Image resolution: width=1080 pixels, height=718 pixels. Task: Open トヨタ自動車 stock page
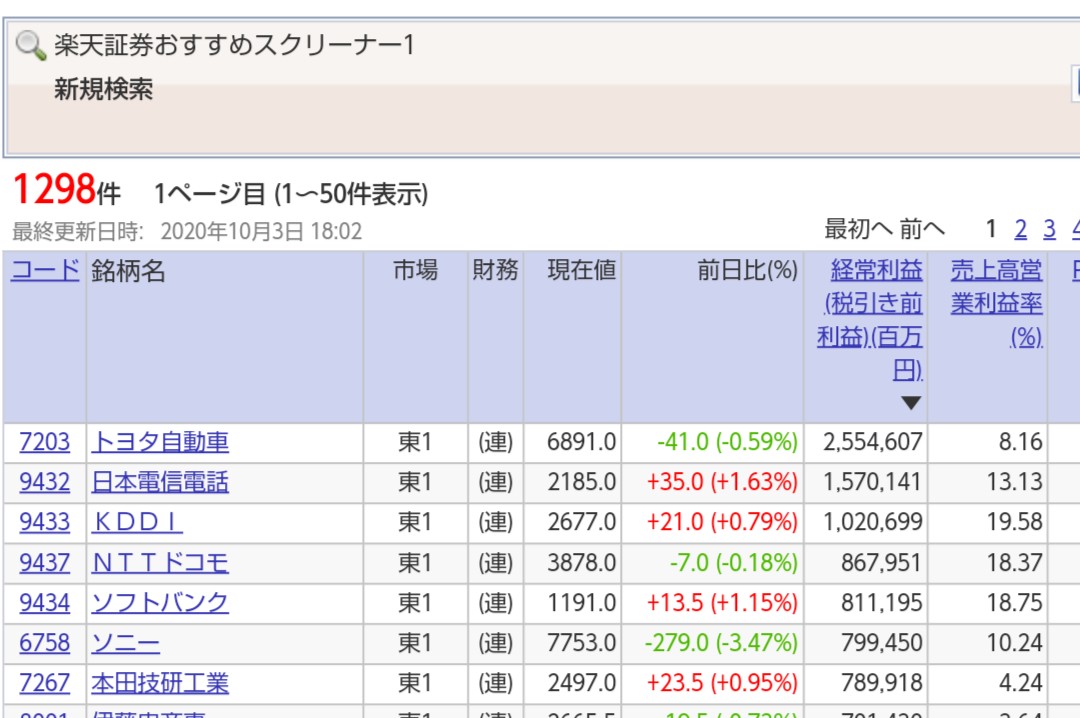[x=160, y=442]
